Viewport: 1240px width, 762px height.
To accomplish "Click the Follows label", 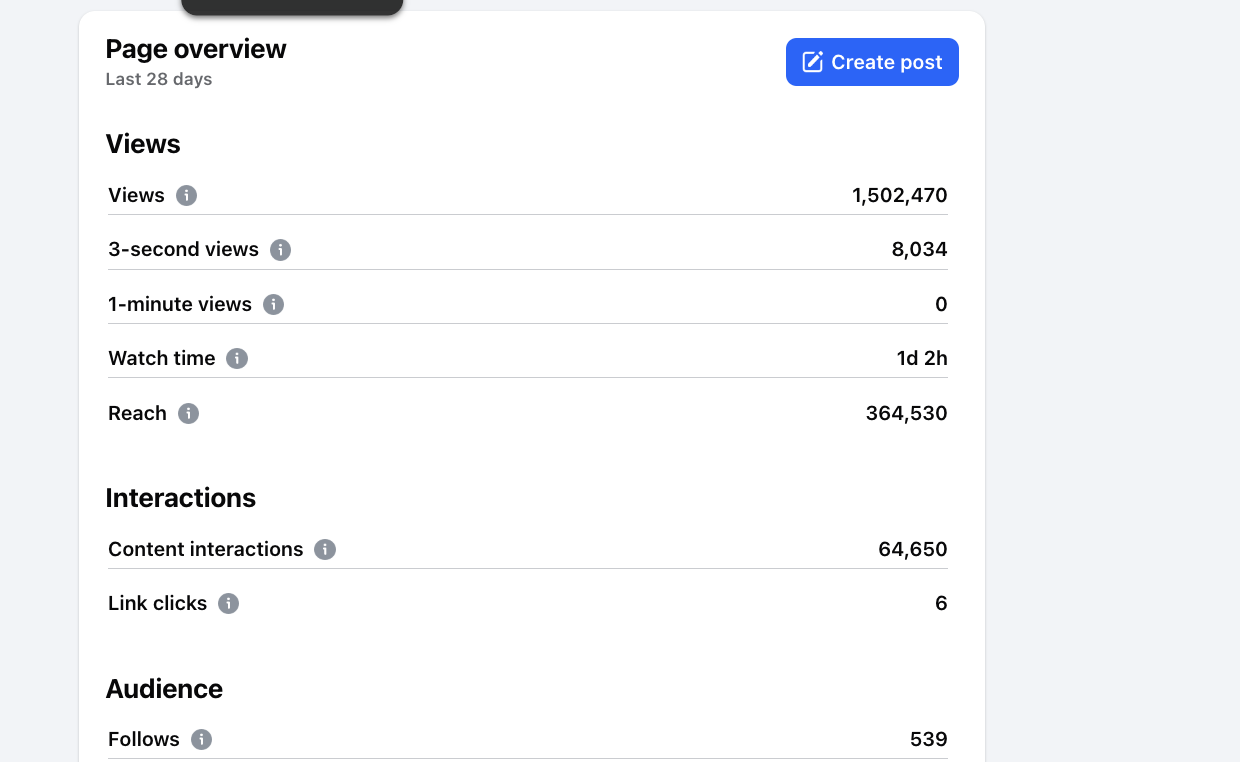I will (x=144, y=739).
